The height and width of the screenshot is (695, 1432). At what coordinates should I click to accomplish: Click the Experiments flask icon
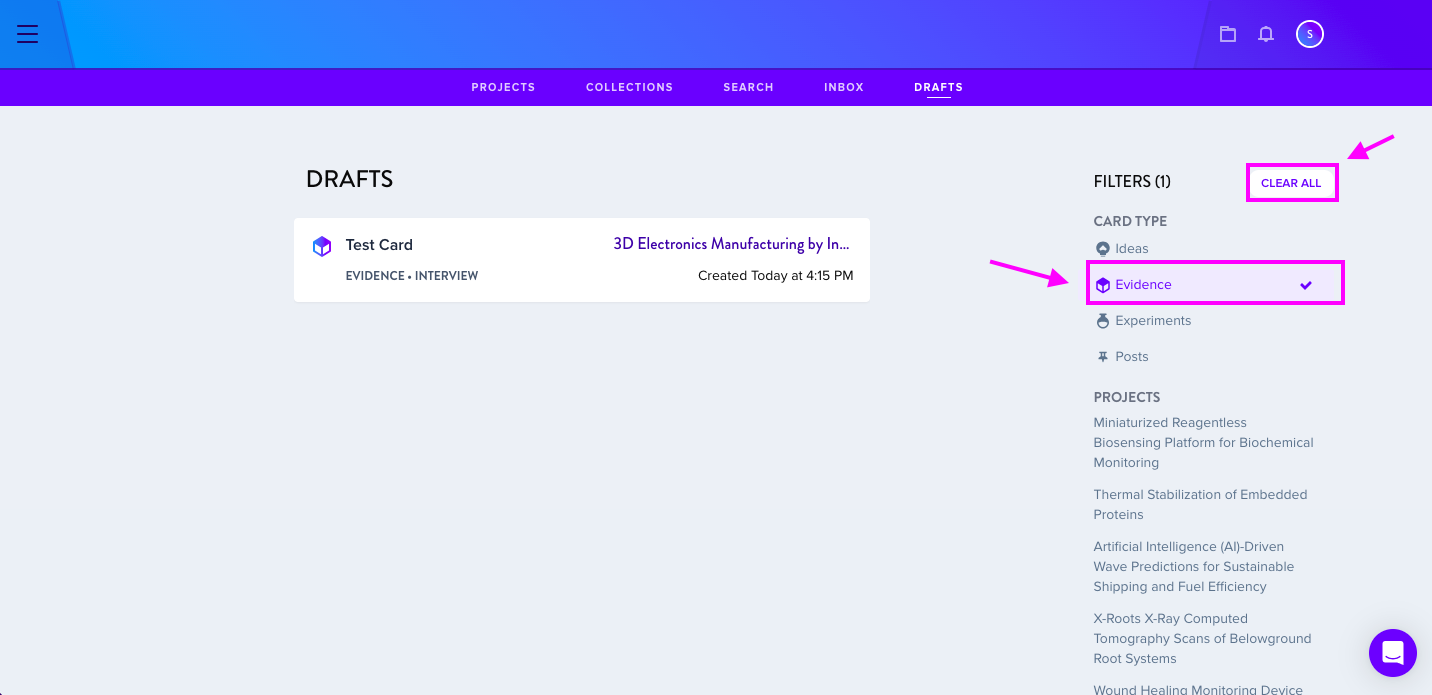[1103, 321]
